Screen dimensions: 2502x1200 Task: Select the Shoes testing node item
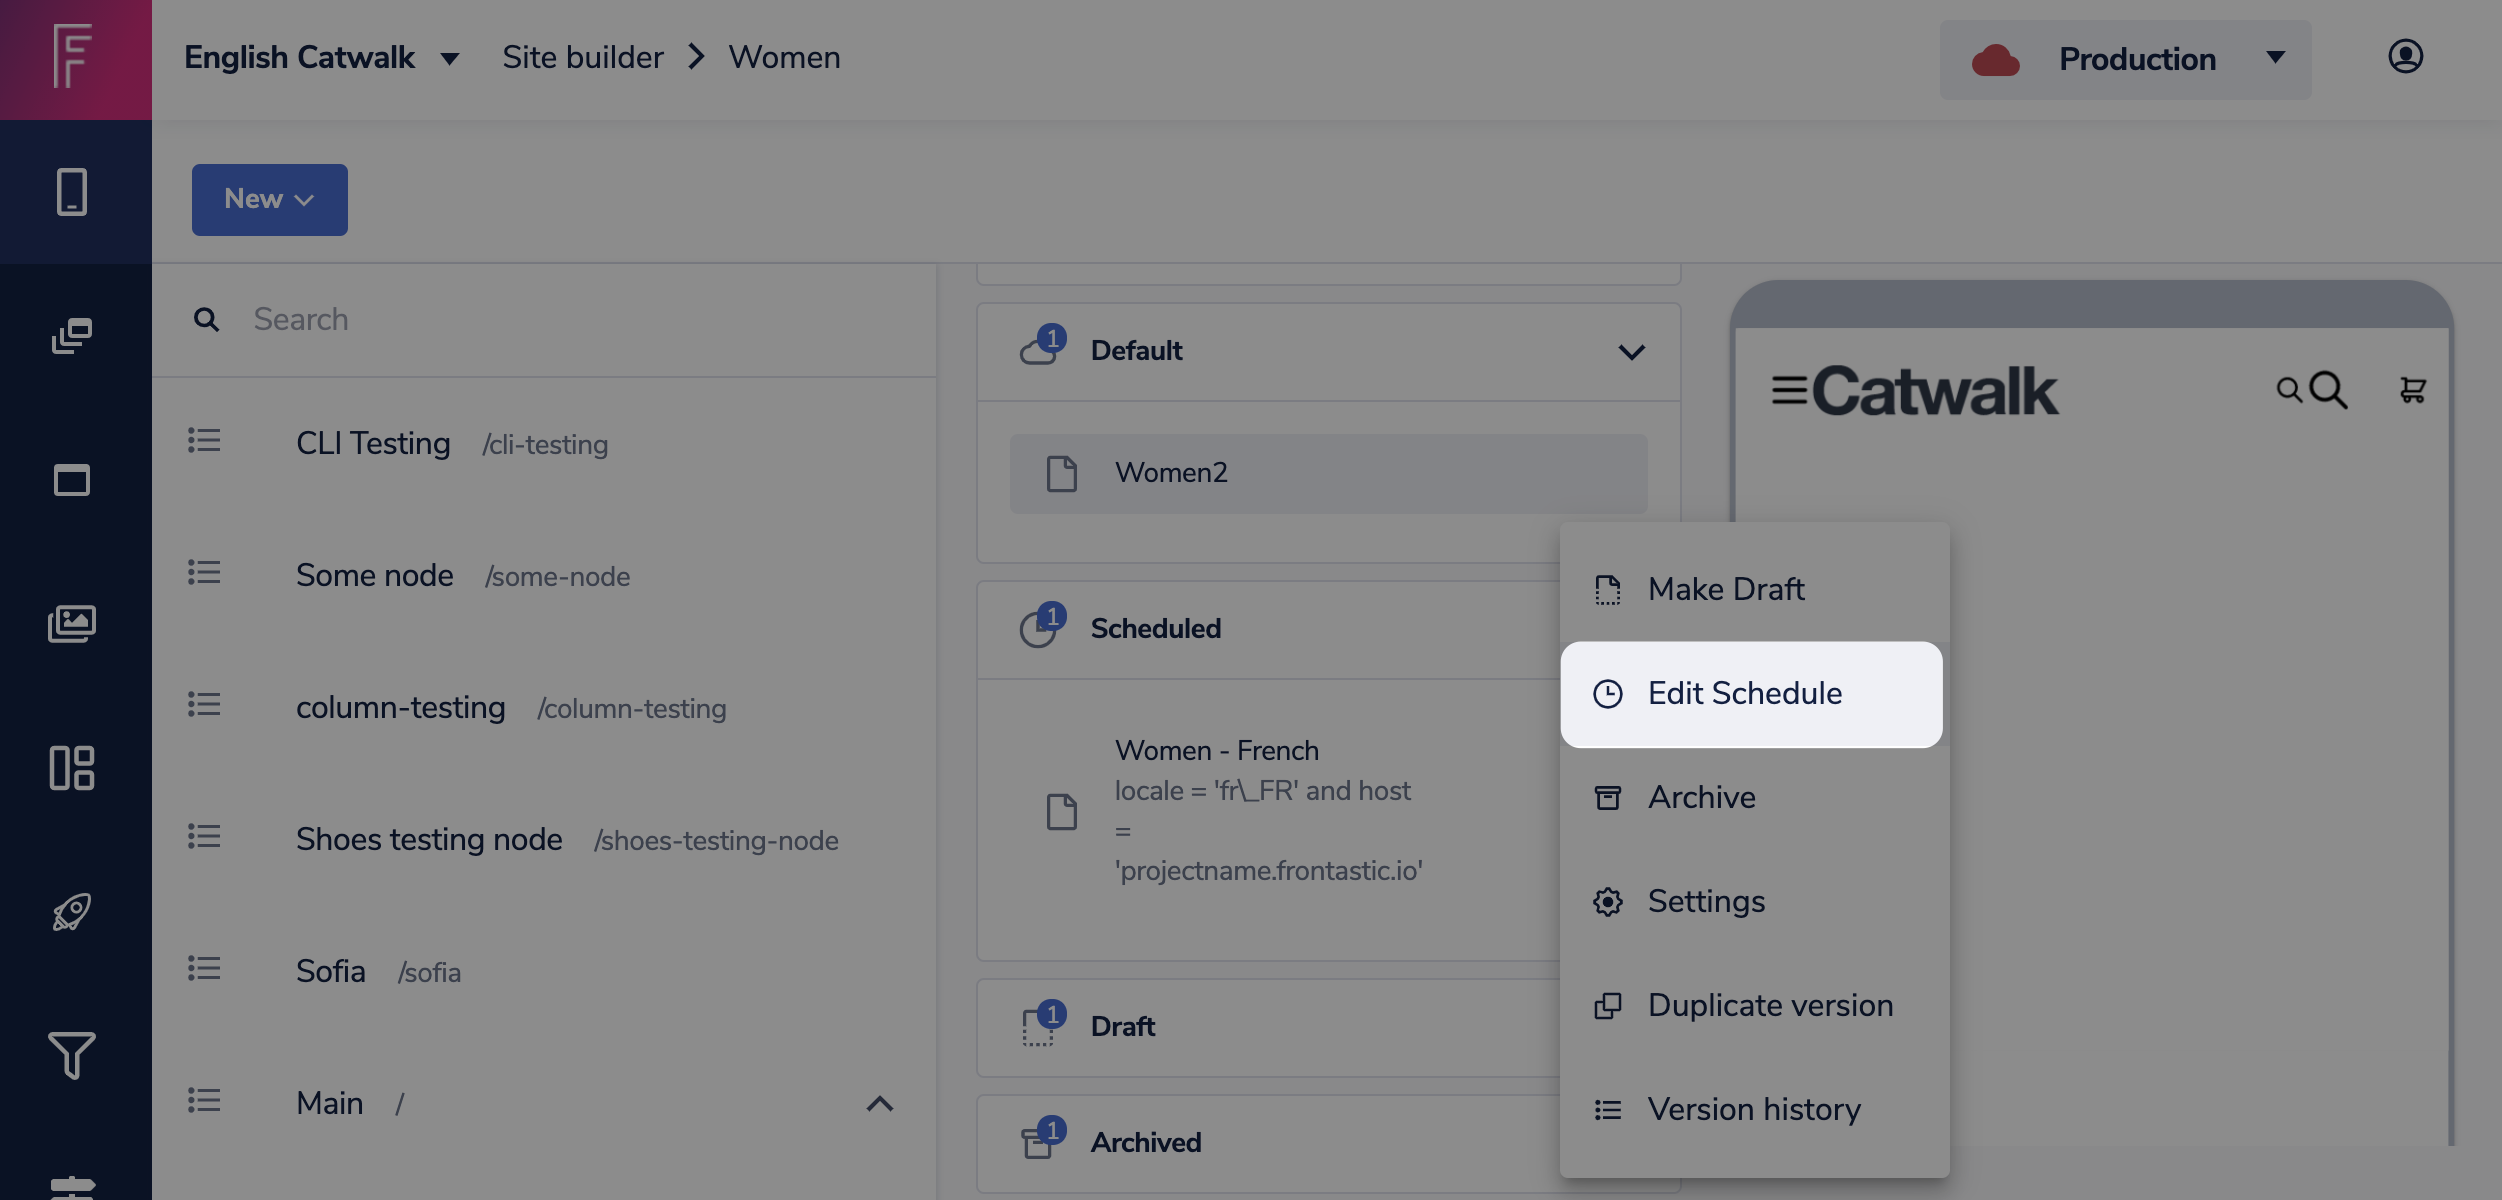[429, 840]
